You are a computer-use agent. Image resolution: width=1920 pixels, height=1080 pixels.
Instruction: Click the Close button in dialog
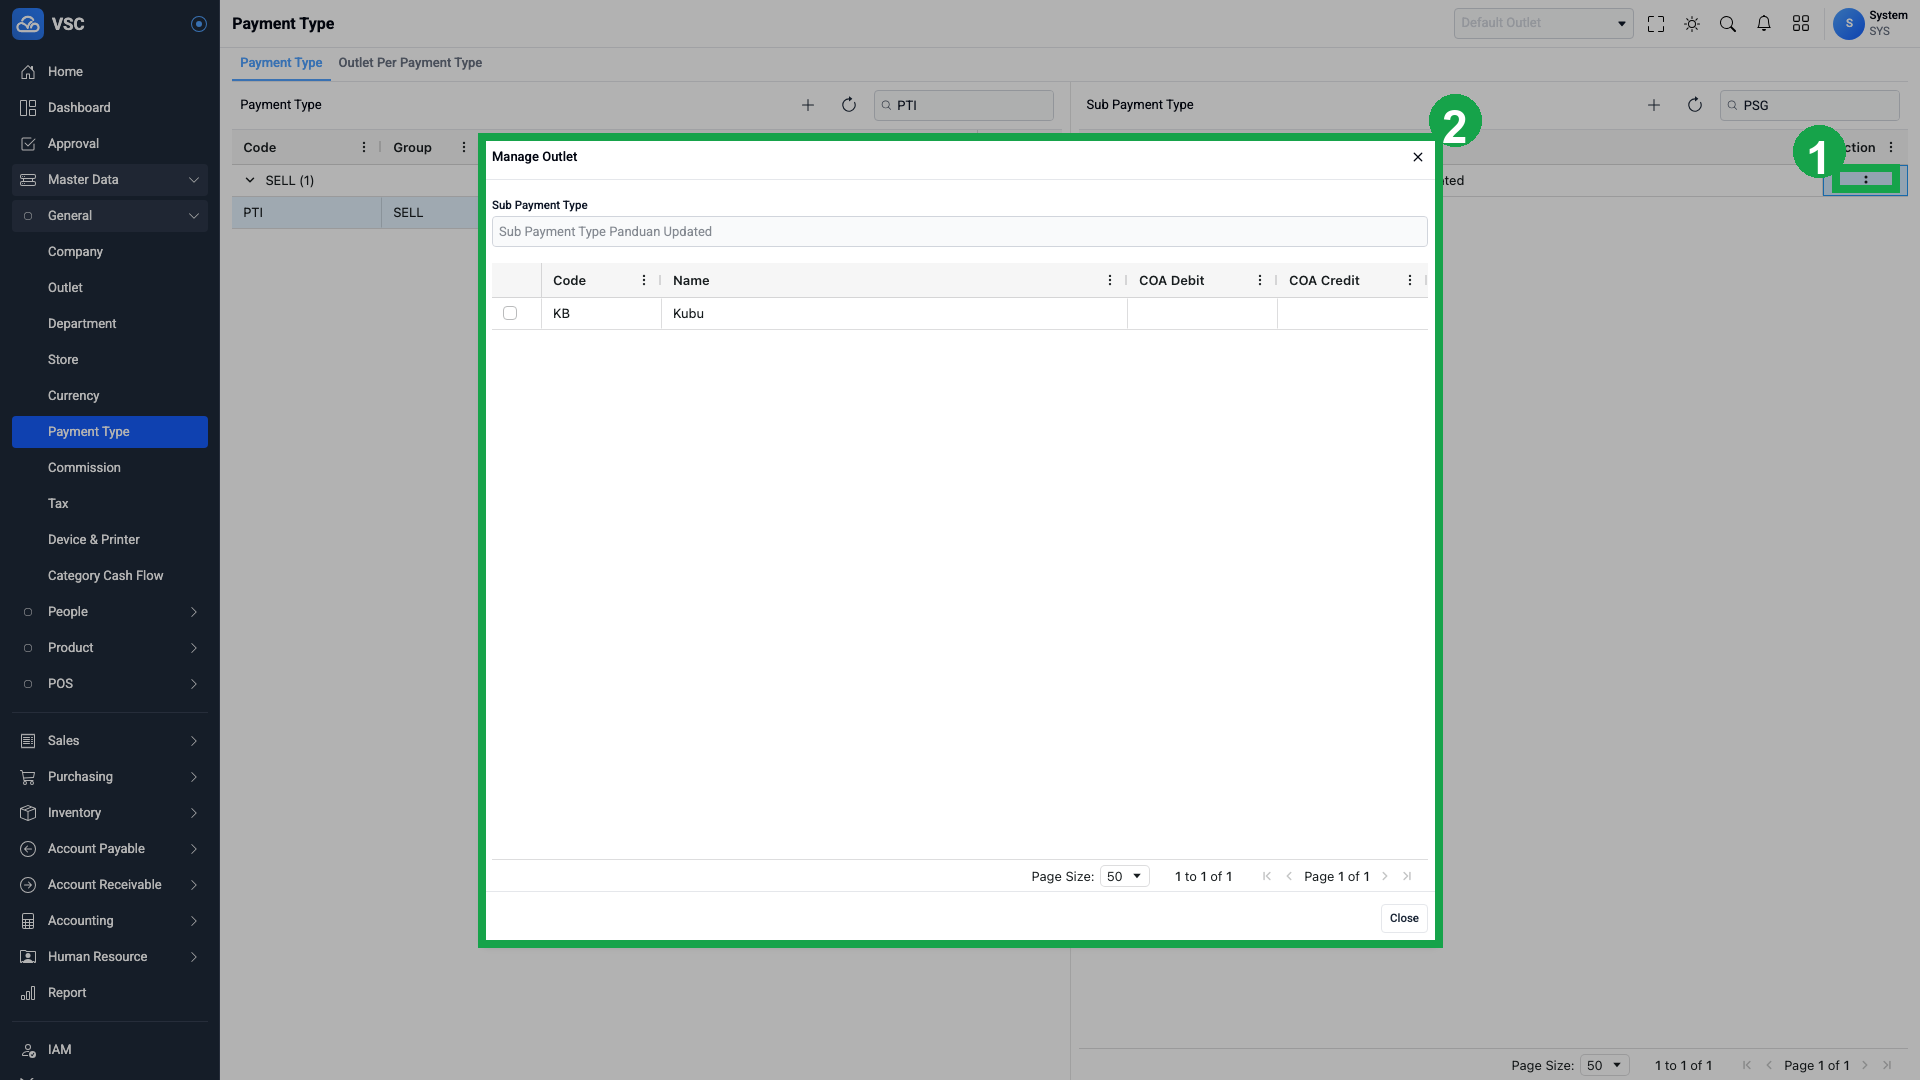[x=1404, y=919]
